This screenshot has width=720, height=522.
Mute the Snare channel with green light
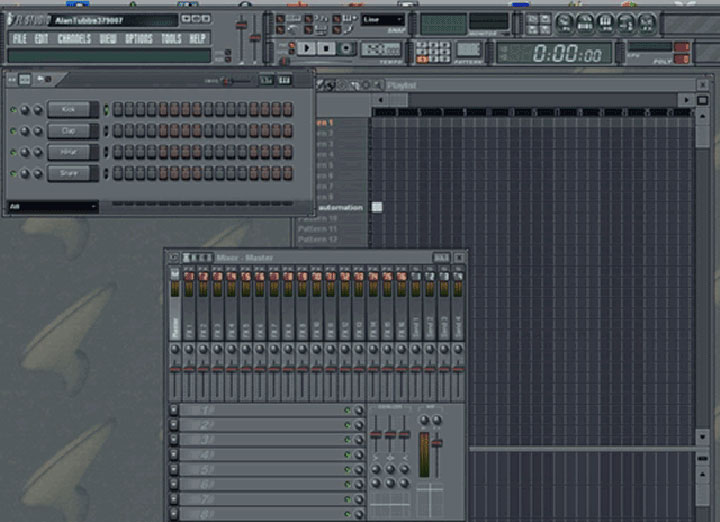click(13, 174)
